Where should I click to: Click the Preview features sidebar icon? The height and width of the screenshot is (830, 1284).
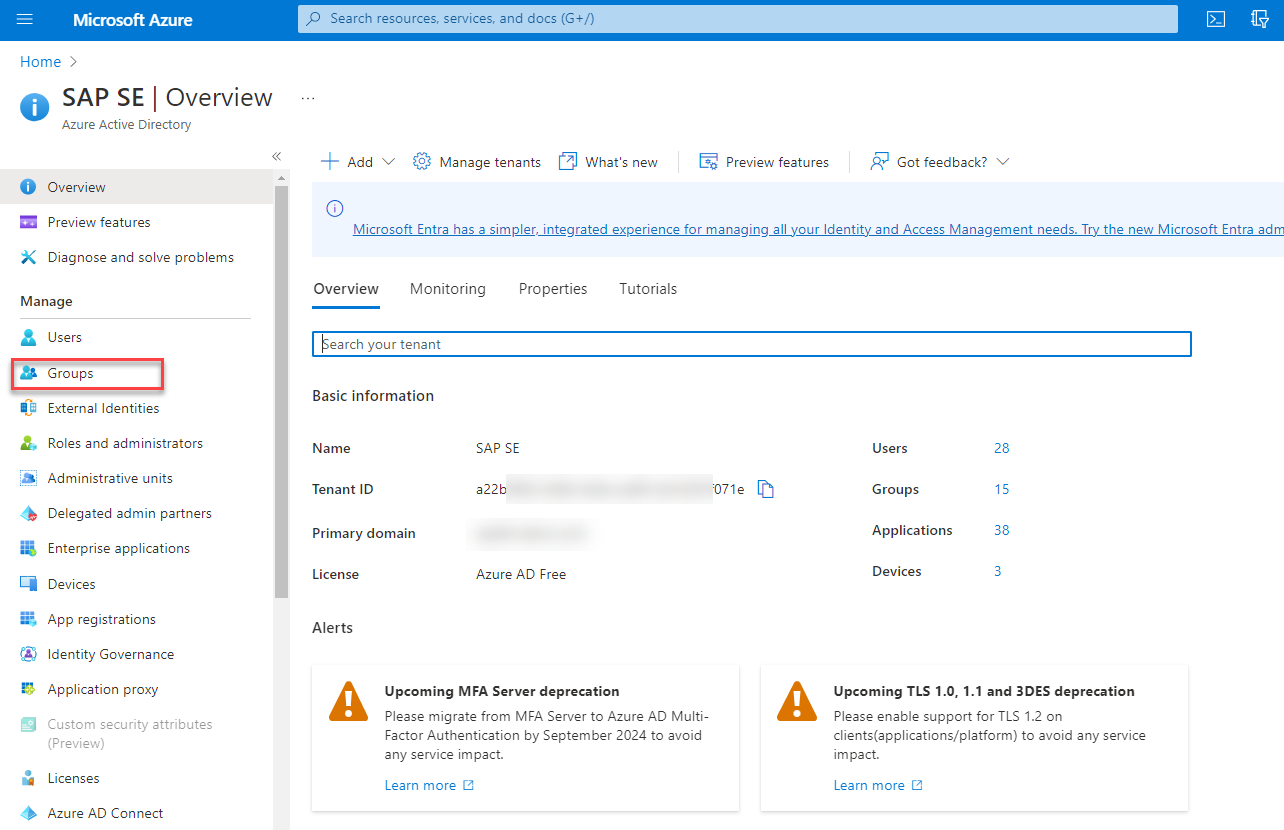pyautogui.click(x=28, y=222)
